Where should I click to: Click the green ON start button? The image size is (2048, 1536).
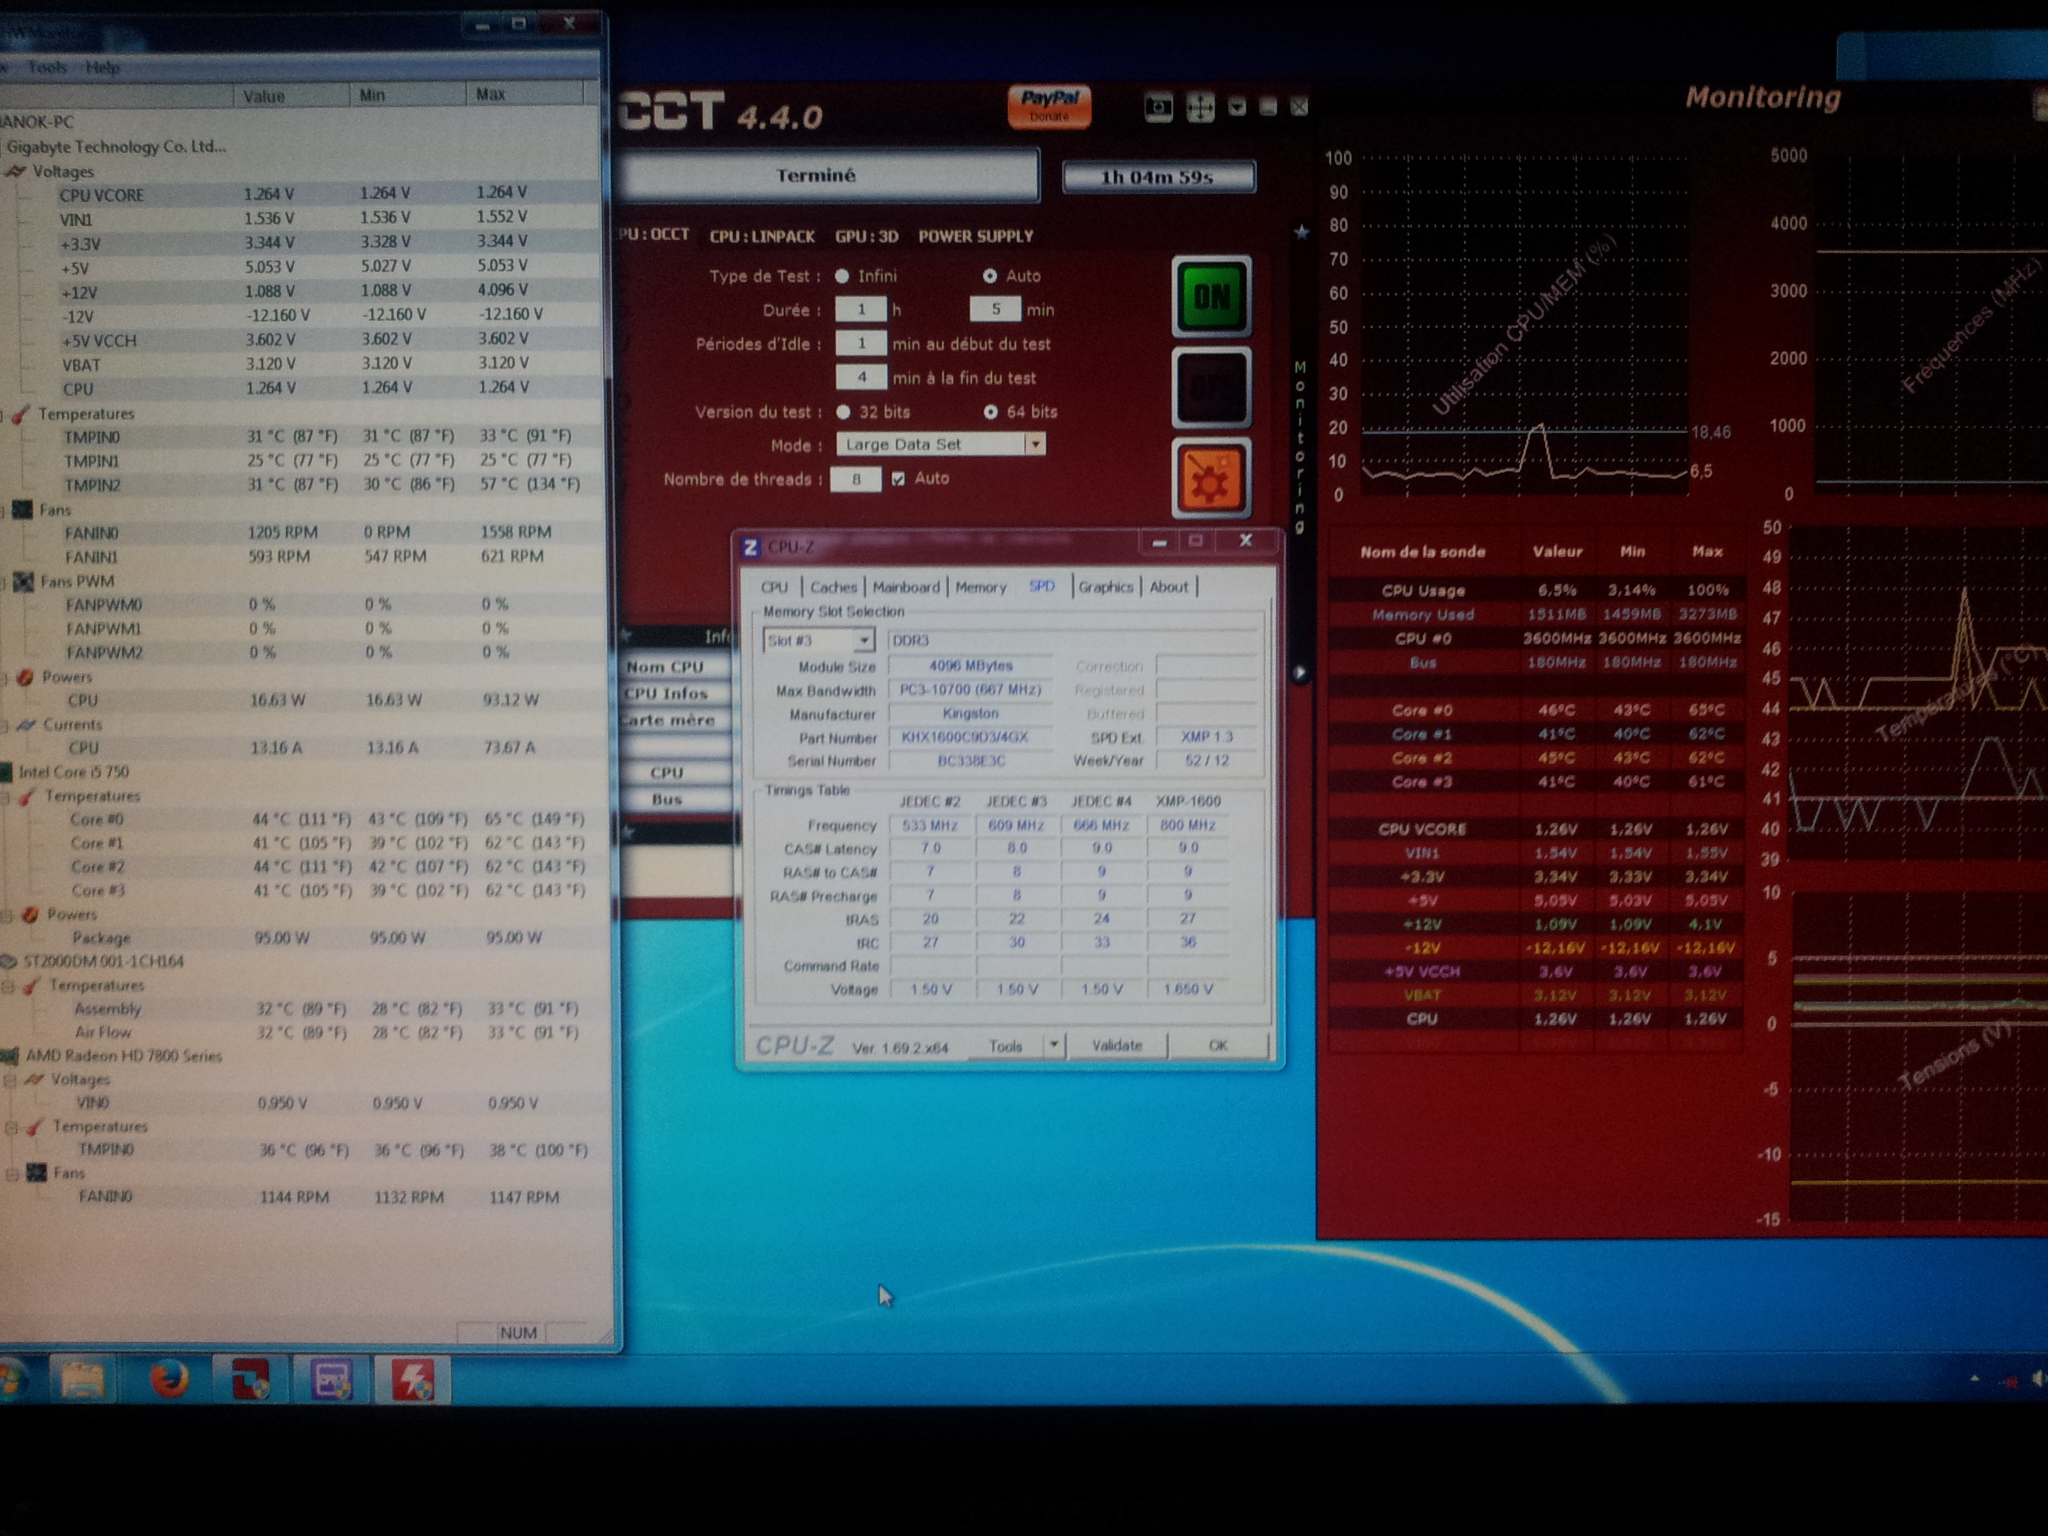1211,296
